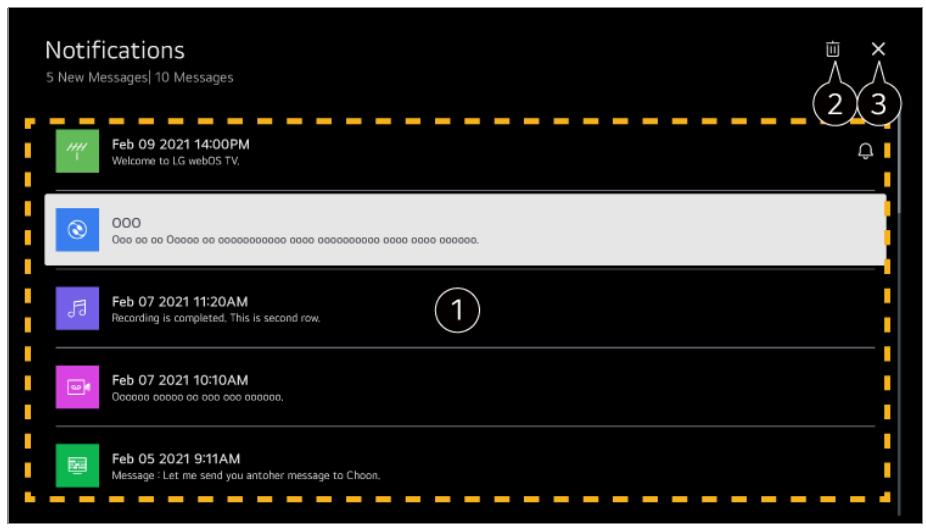Screen dimensions: 926x529
Task: Close the Notifications panel with the X
Action: [878, 49]
